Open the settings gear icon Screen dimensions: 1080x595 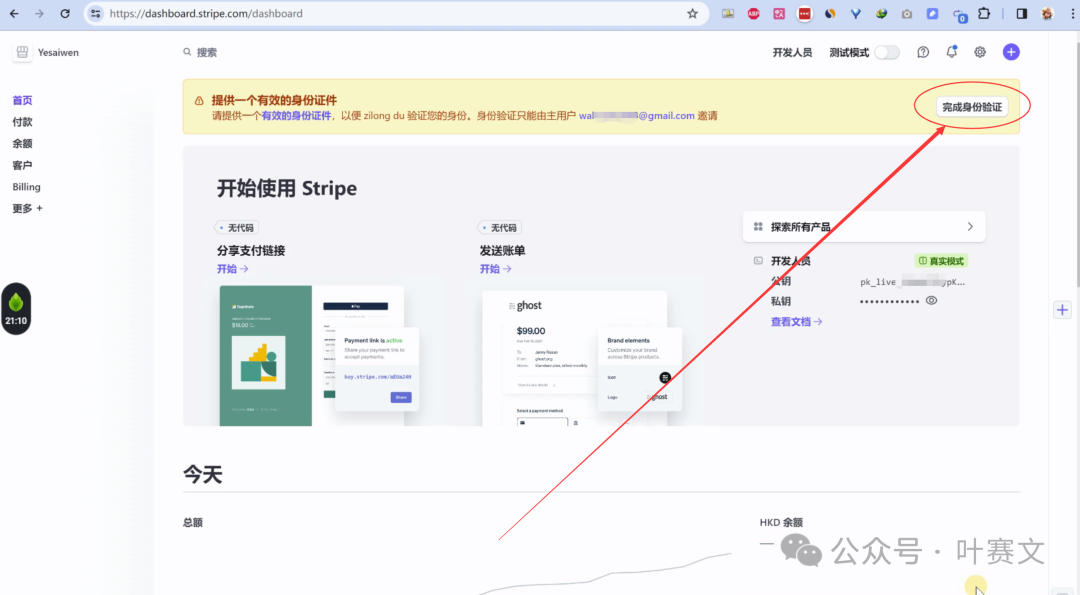(x=980, y=52)
